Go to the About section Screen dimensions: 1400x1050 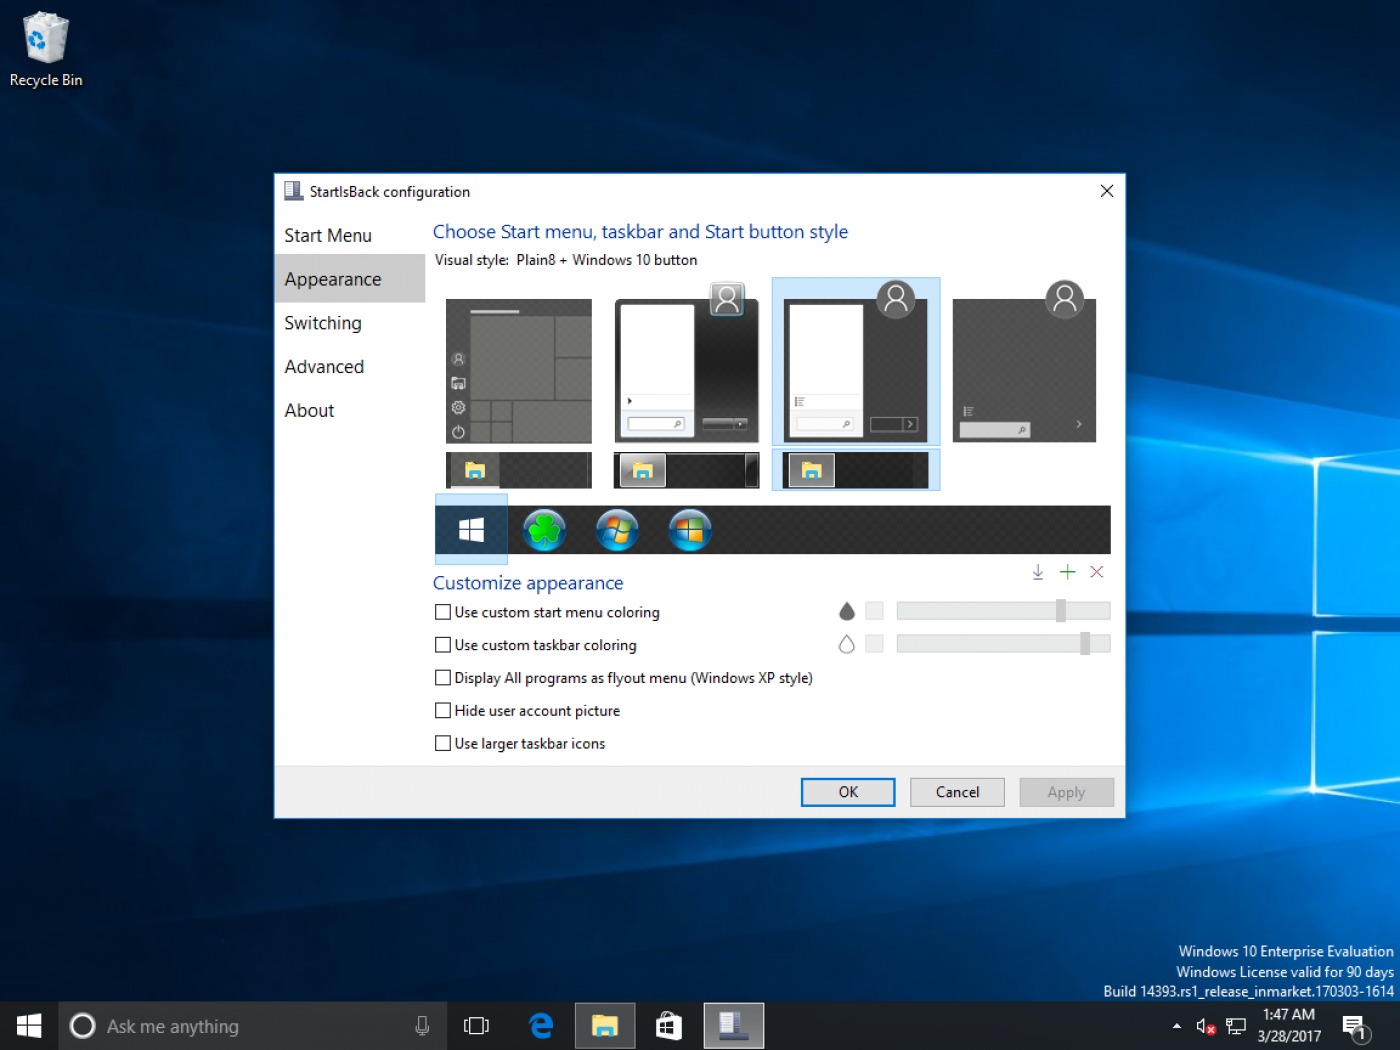pyautogui.click(x=350, y=410)
